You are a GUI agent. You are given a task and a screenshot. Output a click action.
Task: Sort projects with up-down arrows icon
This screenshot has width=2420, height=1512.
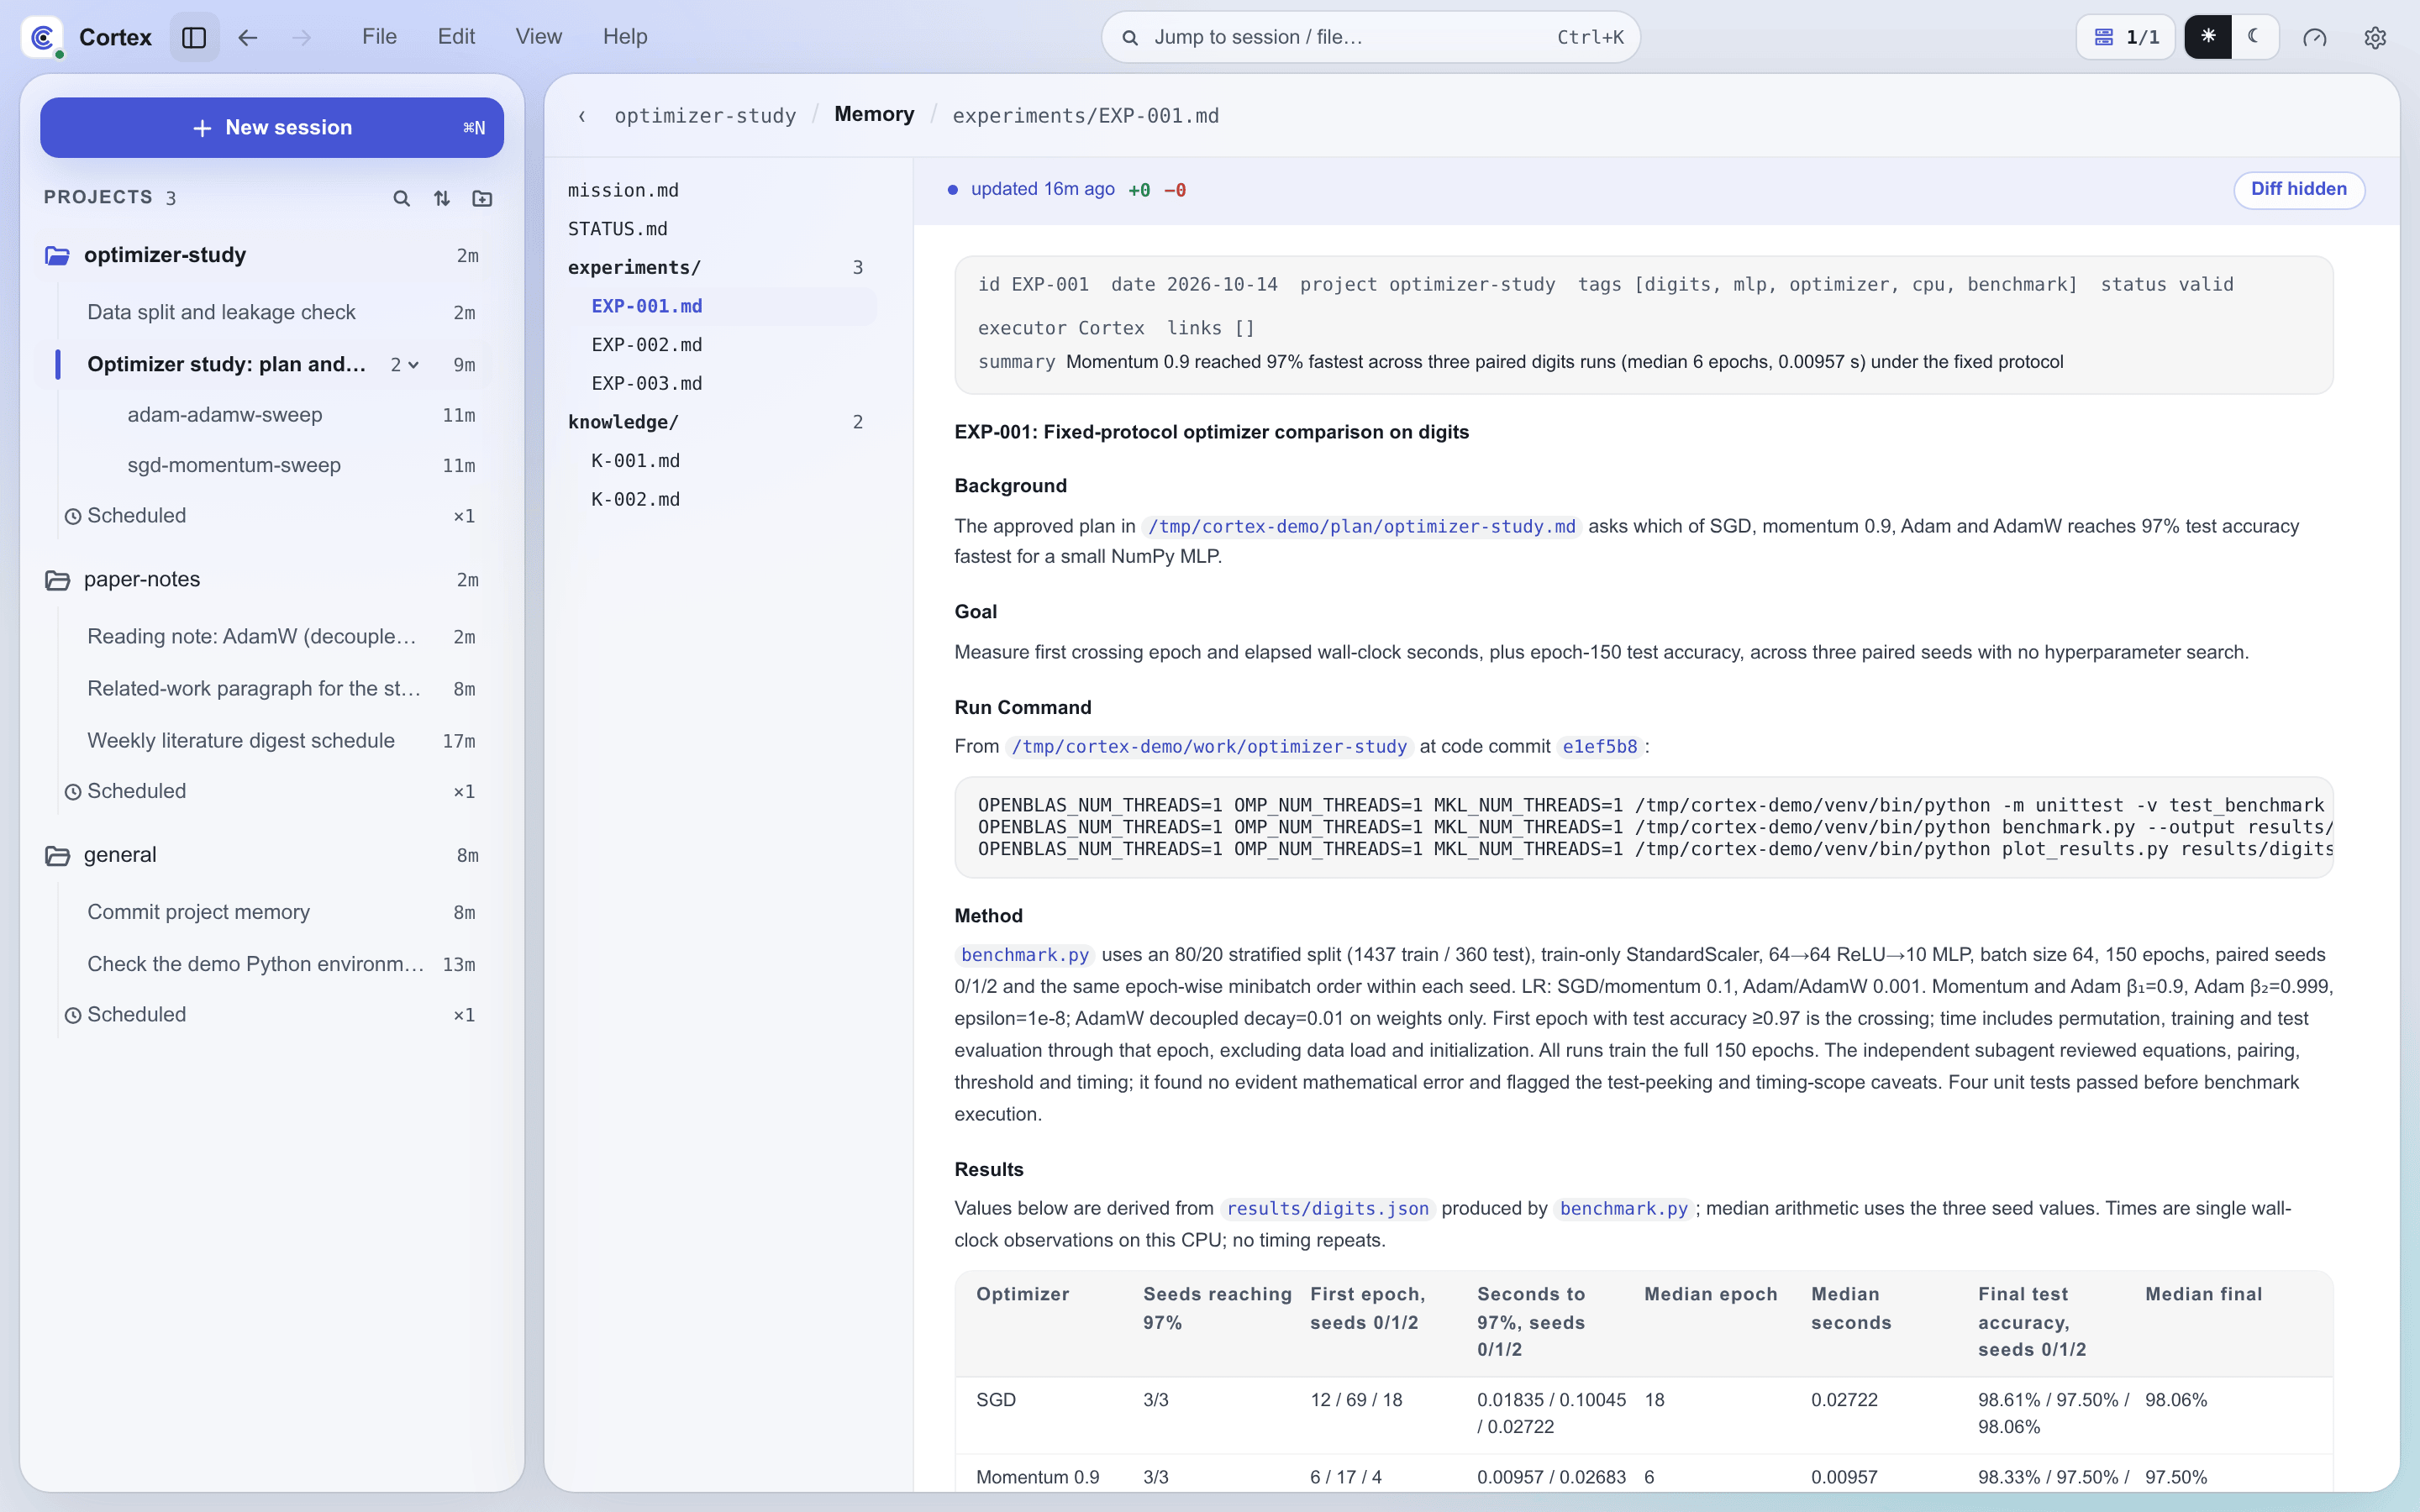point(442,198)
